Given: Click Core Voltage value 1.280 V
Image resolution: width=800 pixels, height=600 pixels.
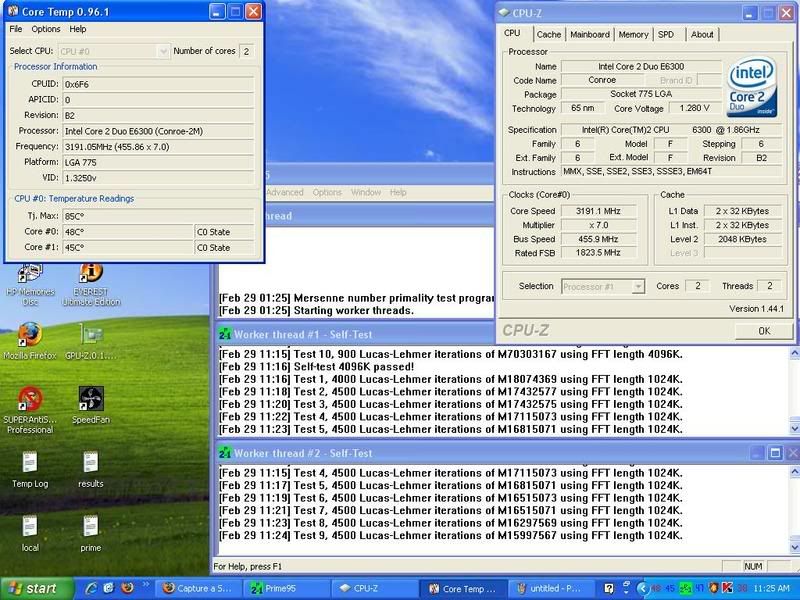Looking at the screenshot, I should tap(694, 108).
